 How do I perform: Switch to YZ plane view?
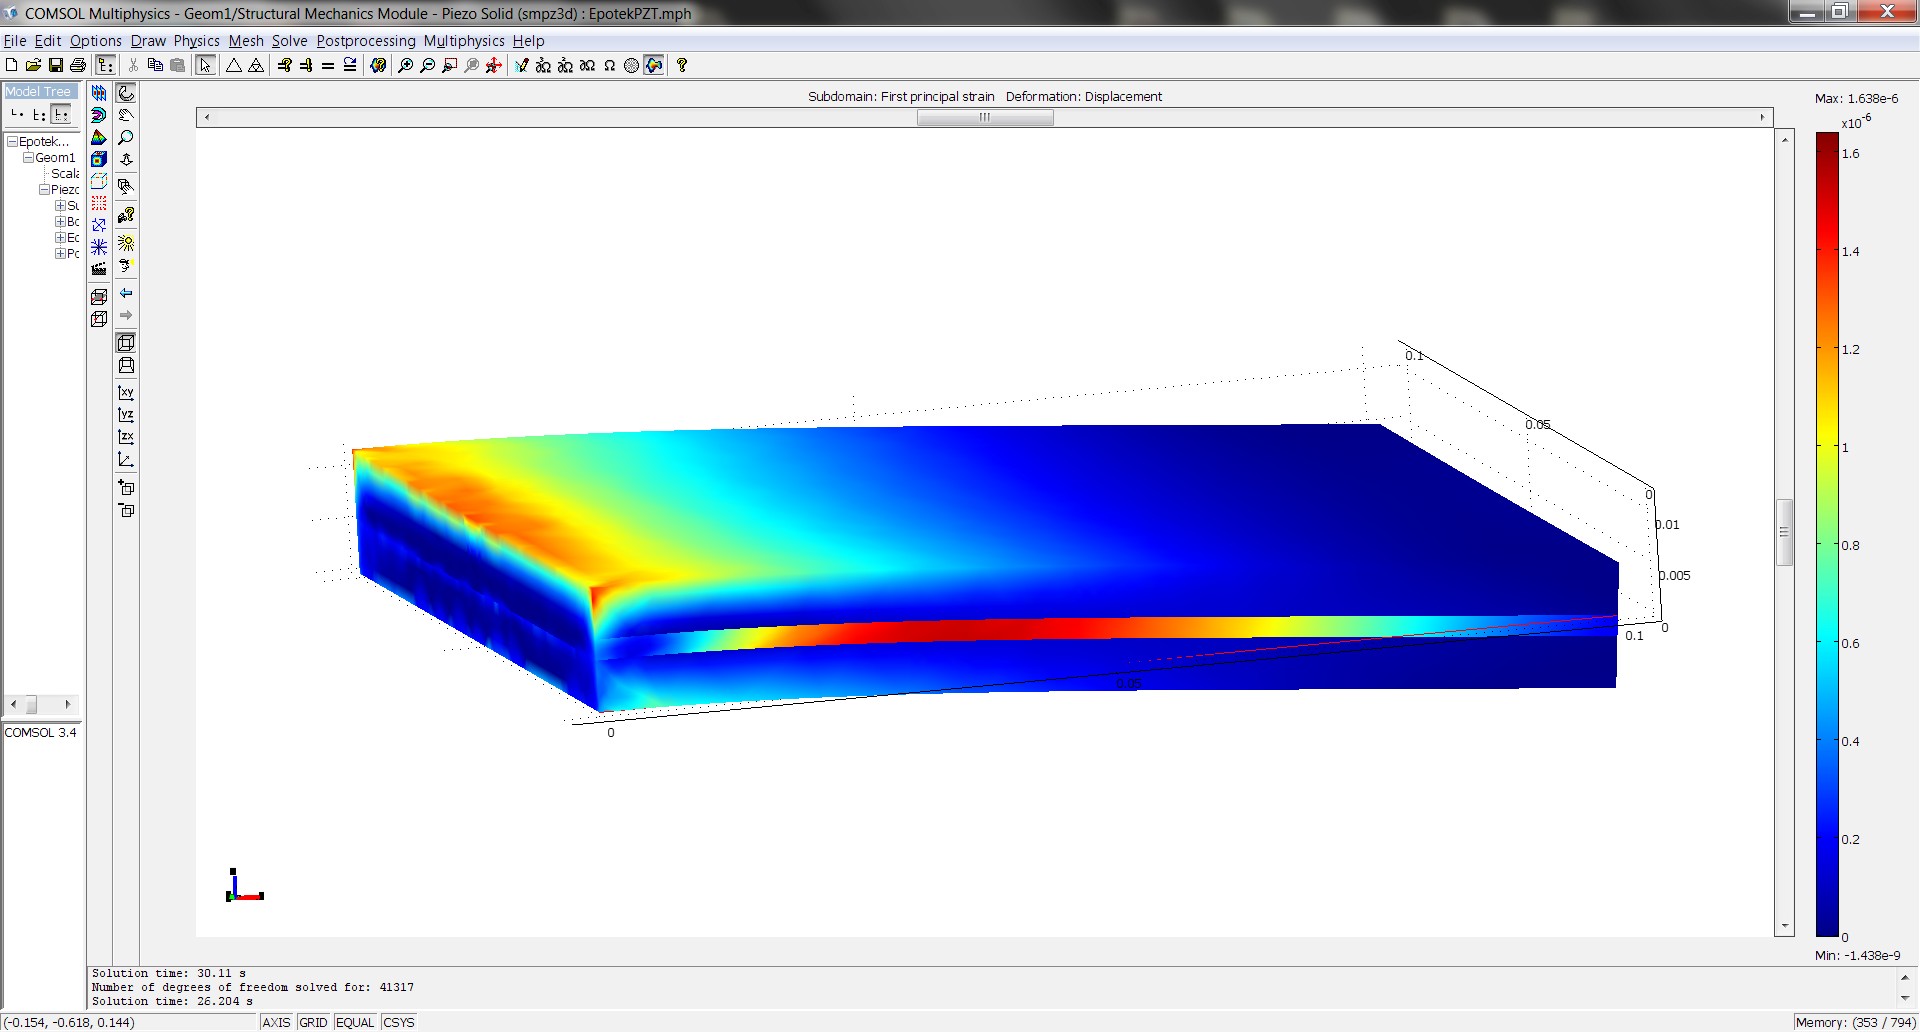[126, 415]
